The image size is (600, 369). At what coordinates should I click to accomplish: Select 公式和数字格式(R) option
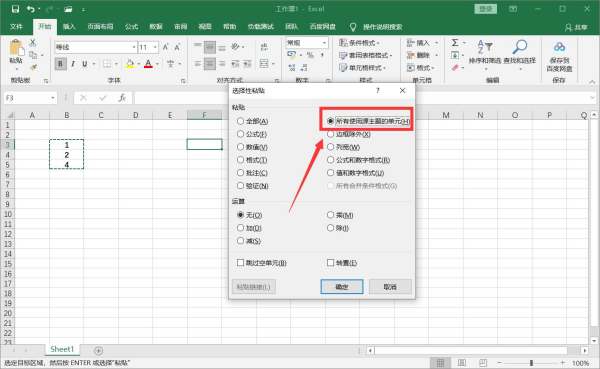[359, 160]
